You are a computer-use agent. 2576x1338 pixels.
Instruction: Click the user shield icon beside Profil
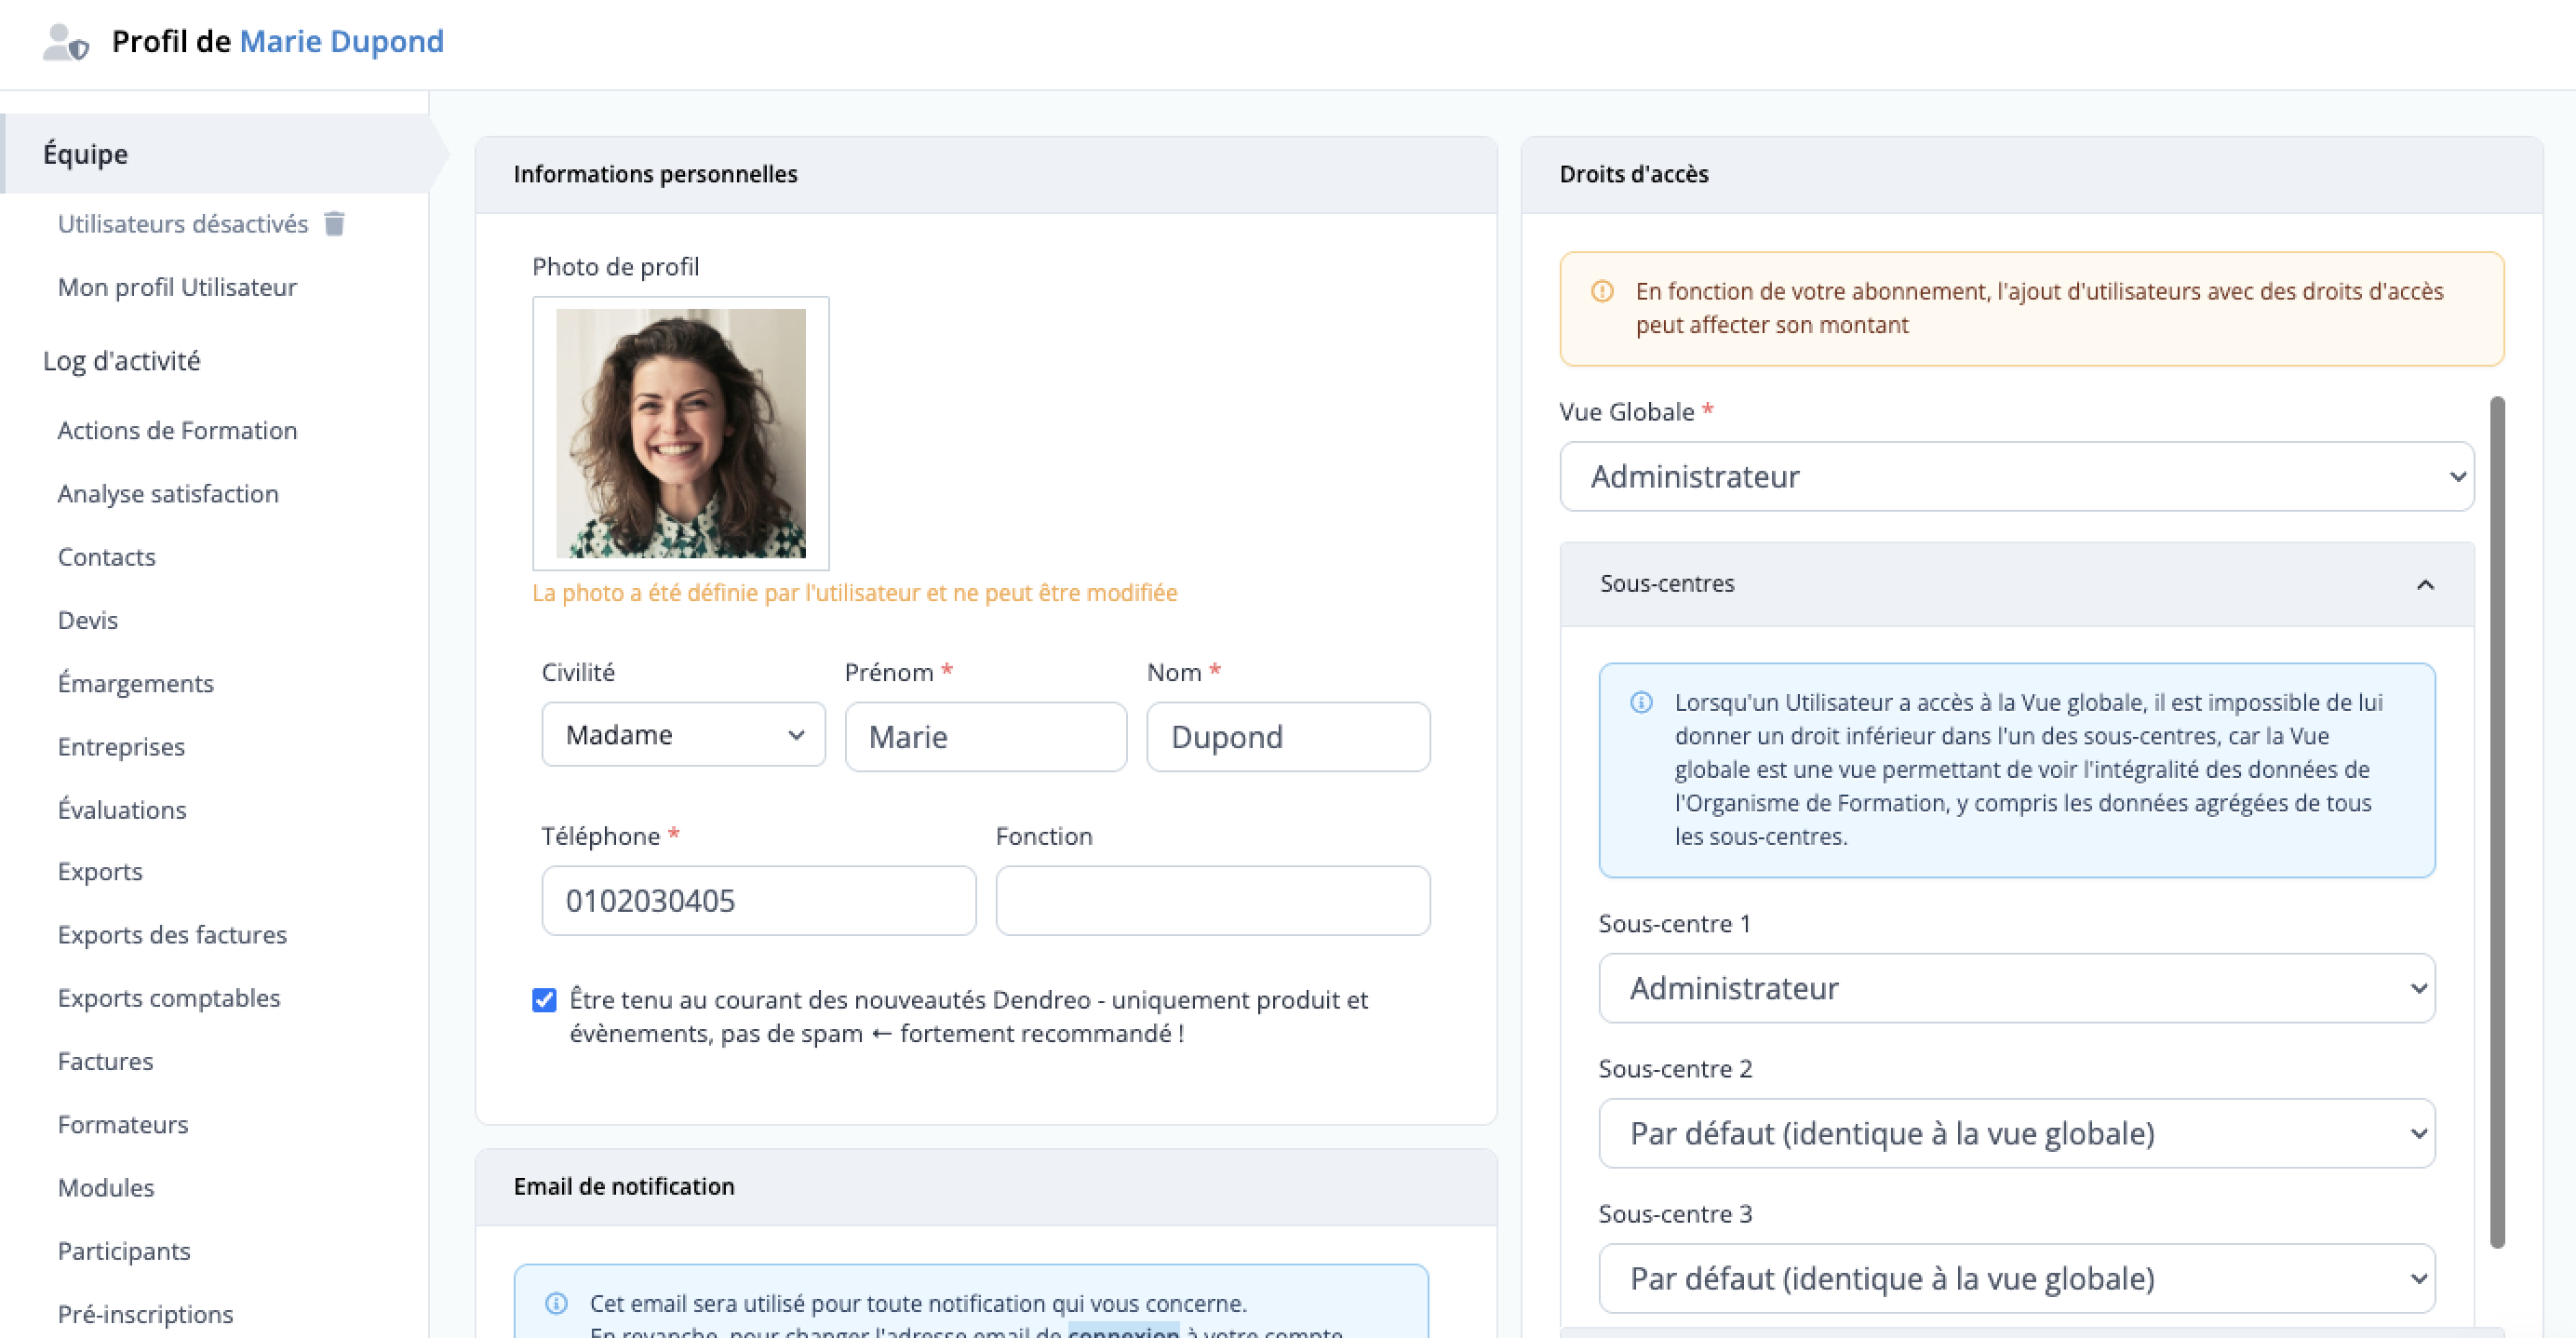click(66, 42)
